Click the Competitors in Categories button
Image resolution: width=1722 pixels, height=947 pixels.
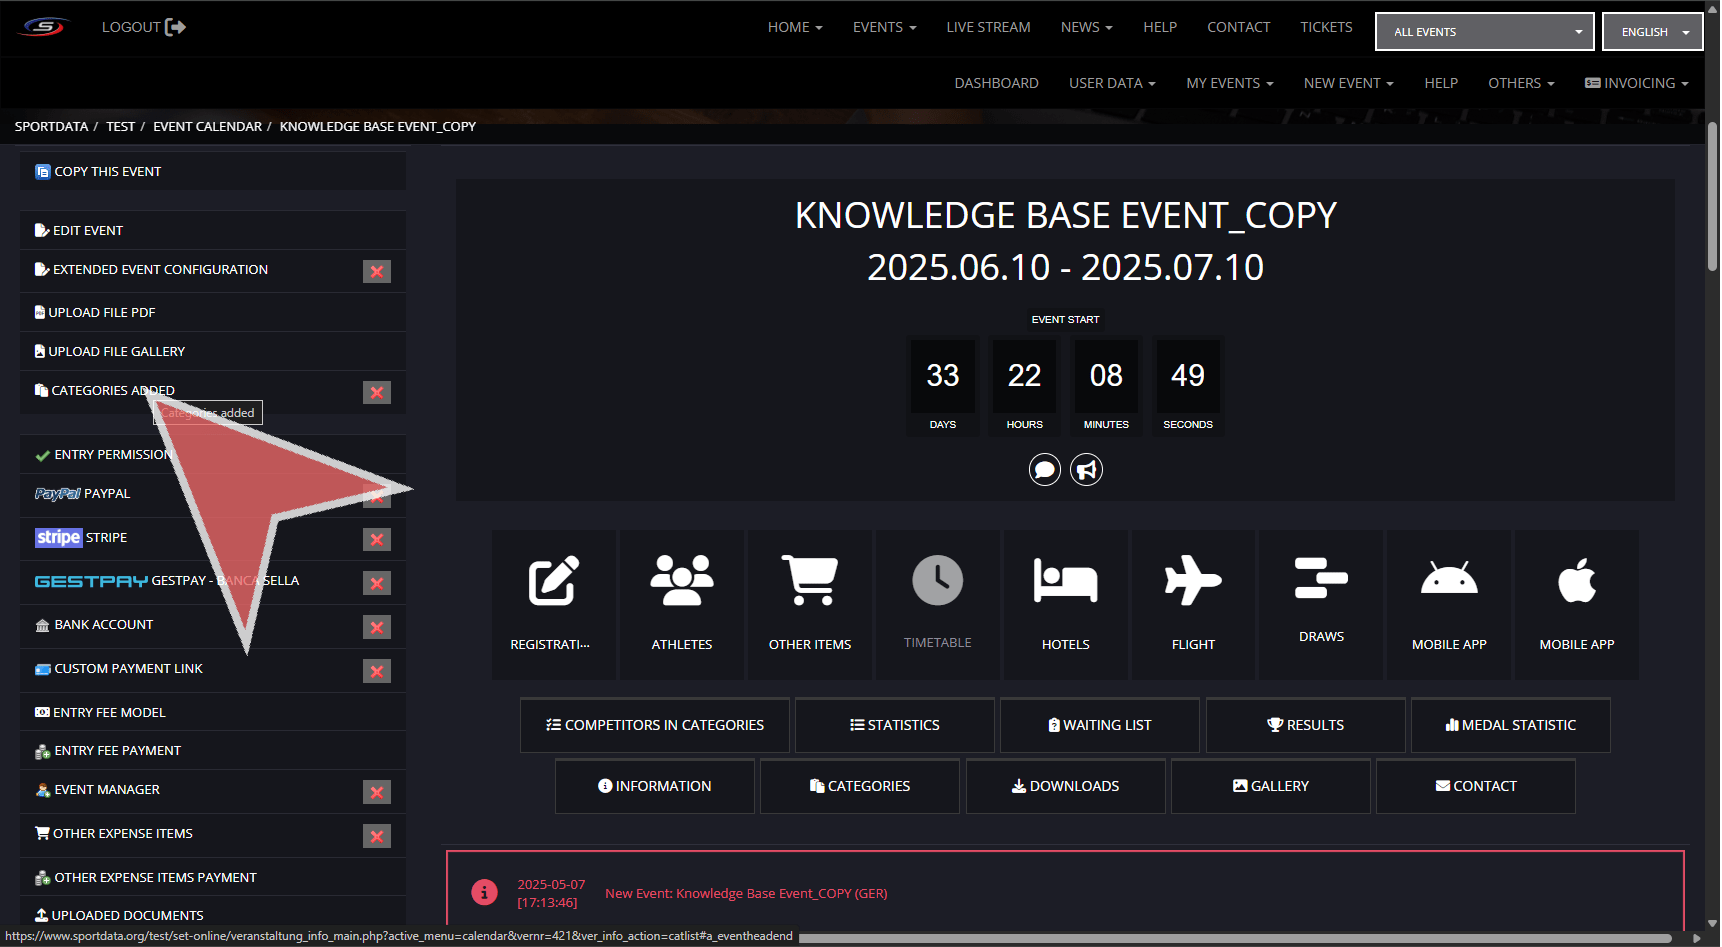pyautogui.click(x=655, y=725)
